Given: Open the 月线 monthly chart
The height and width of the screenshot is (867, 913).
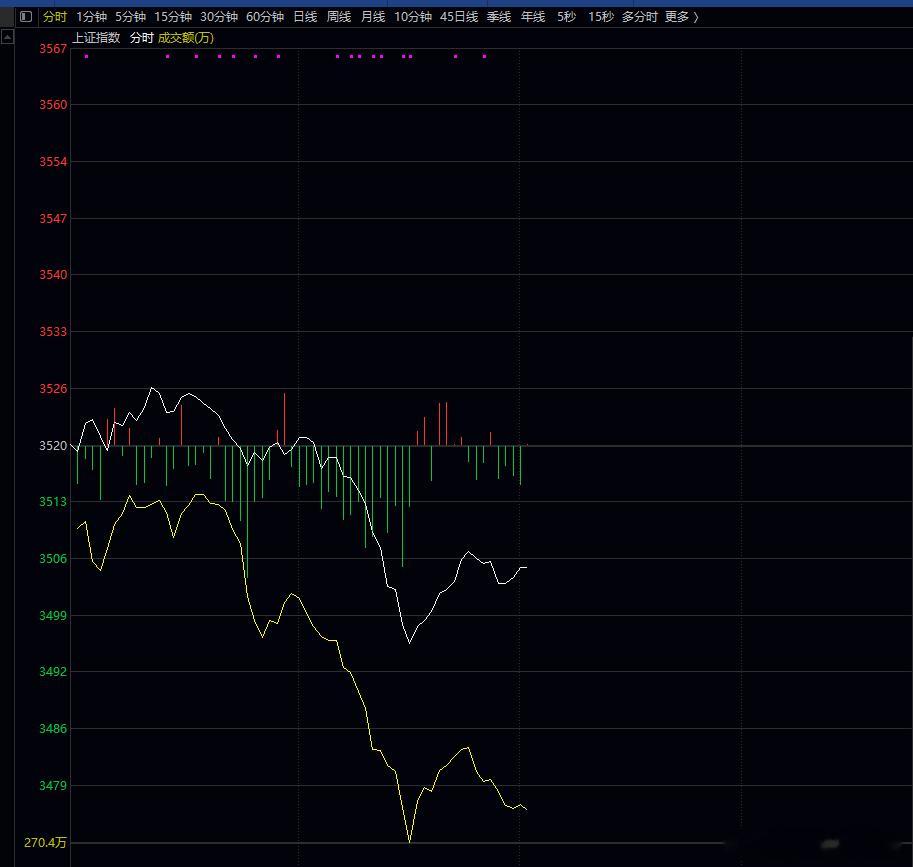Looking at the screenshot, I should [373, 17].
